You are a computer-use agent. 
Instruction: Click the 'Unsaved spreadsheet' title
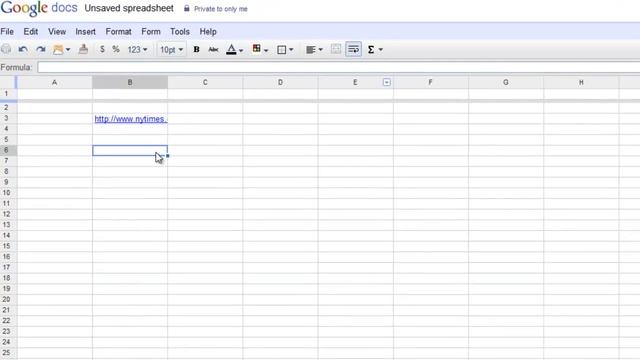click(x=129, y=8)
